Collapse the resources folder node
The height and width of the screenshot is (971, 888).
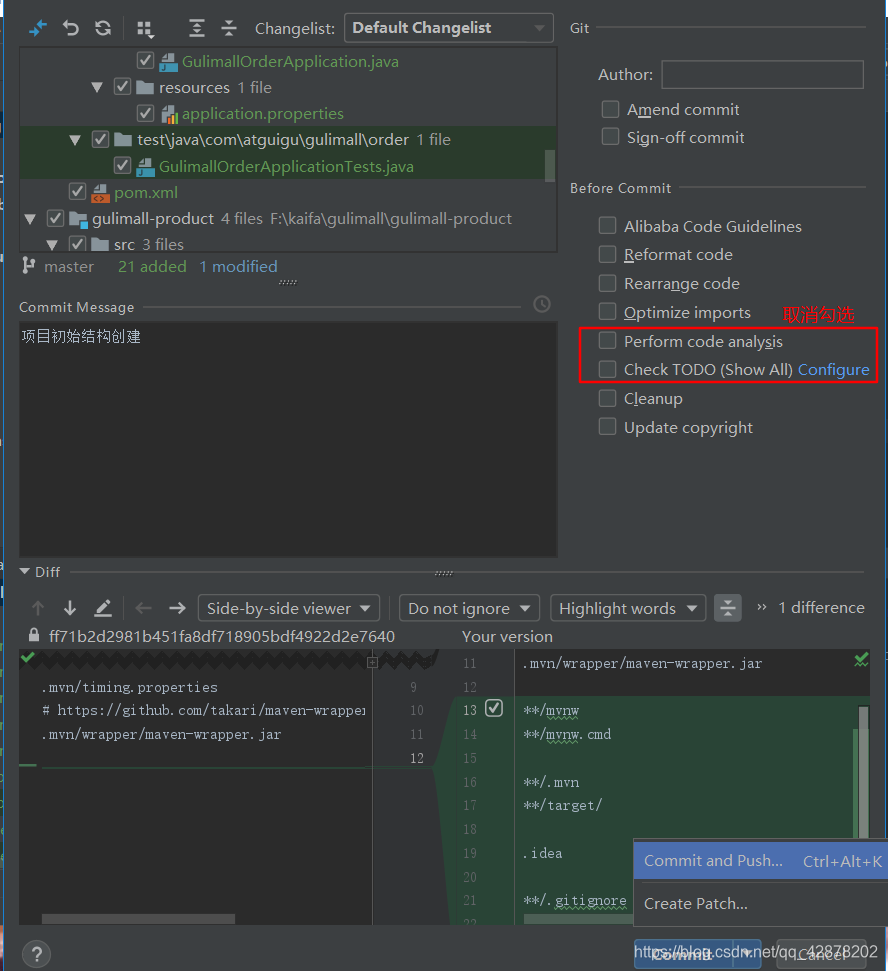click(x=97, y=87)
